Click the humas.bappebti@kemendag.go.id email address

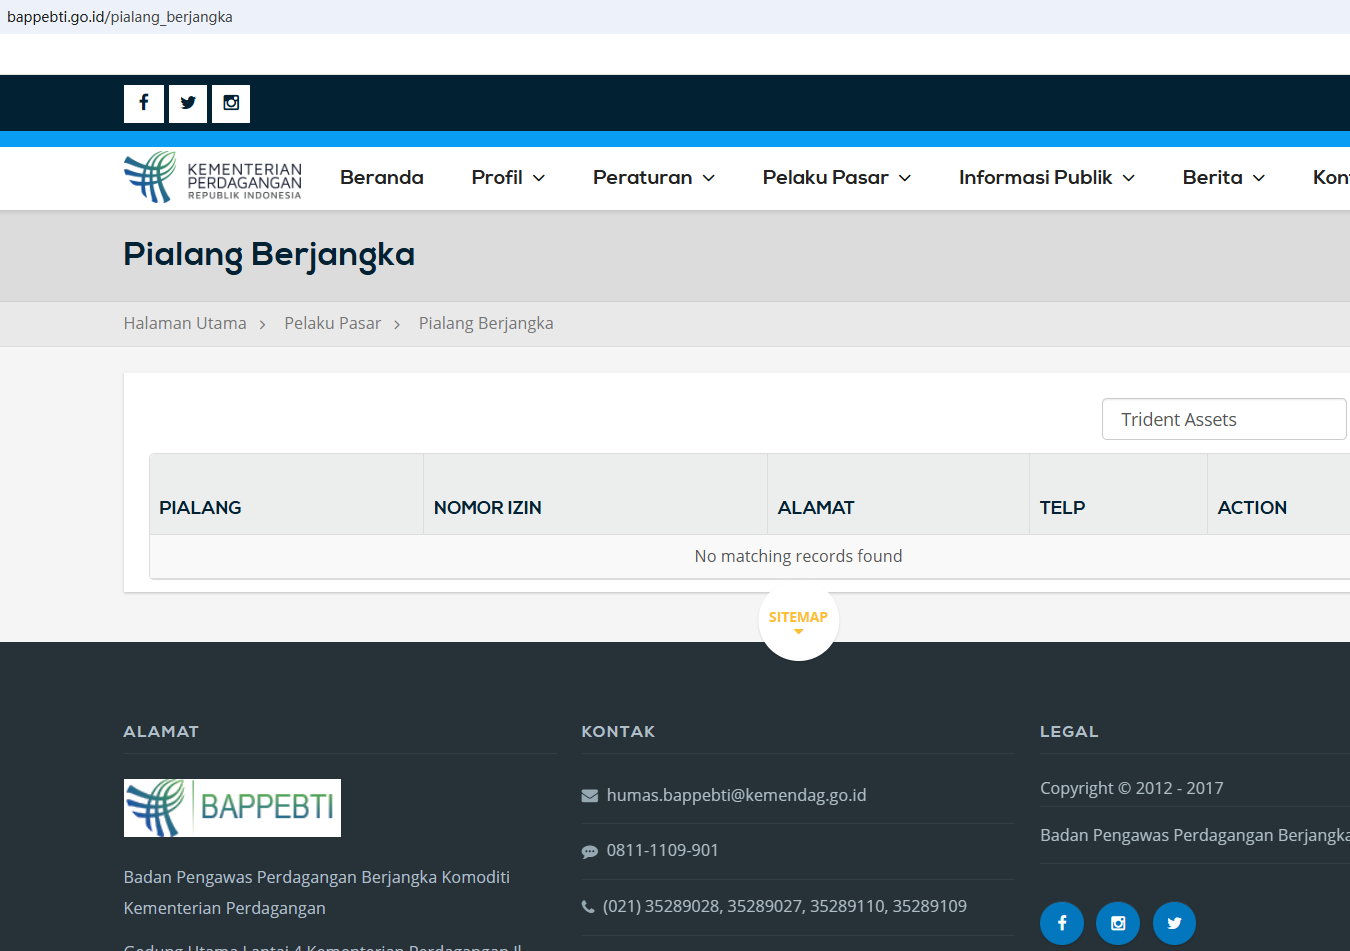point(737,795)
